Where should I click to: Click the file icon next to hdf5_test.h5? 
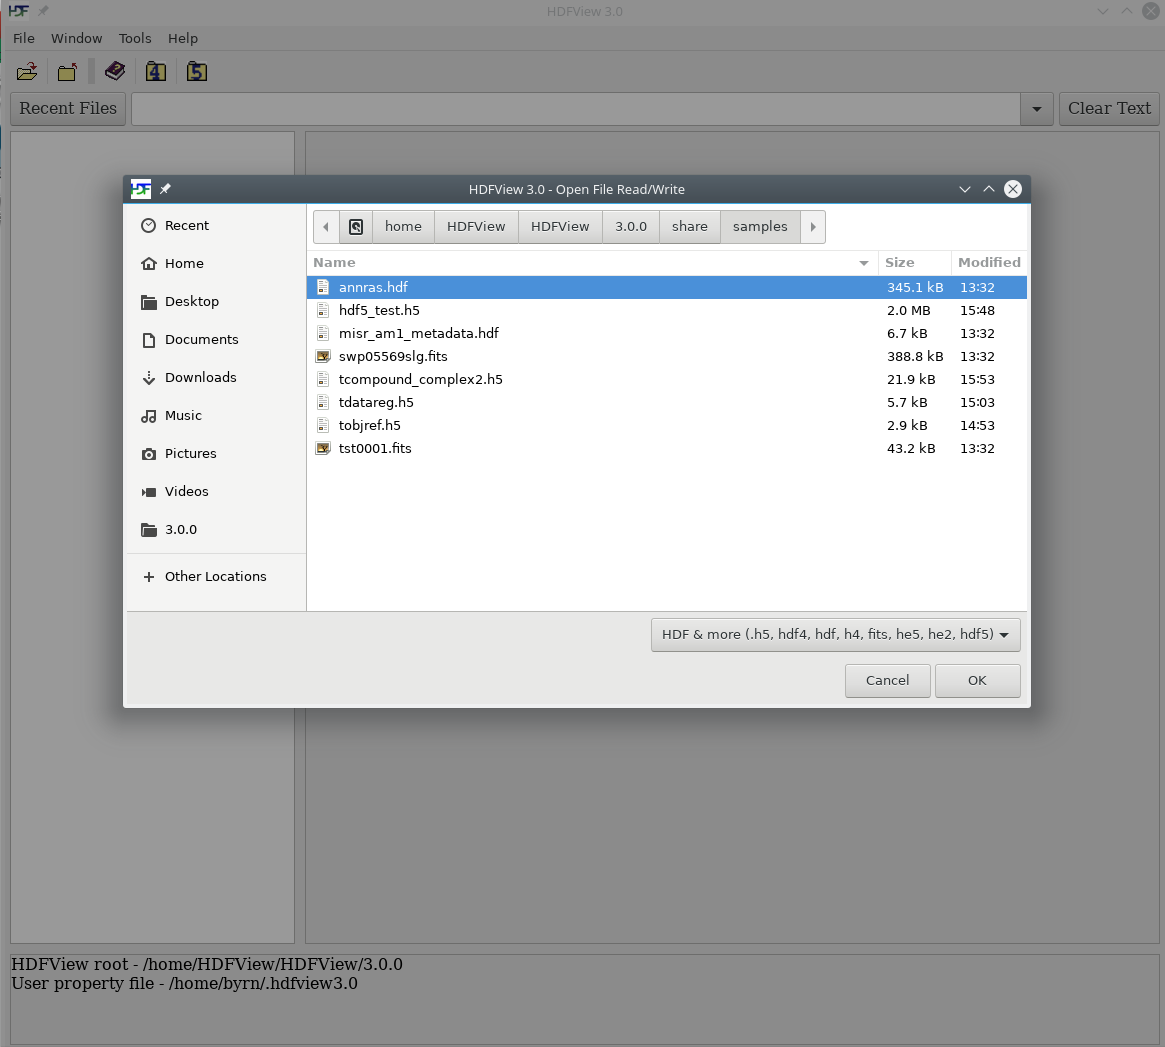pyautogui.click(x=322, y=310)
